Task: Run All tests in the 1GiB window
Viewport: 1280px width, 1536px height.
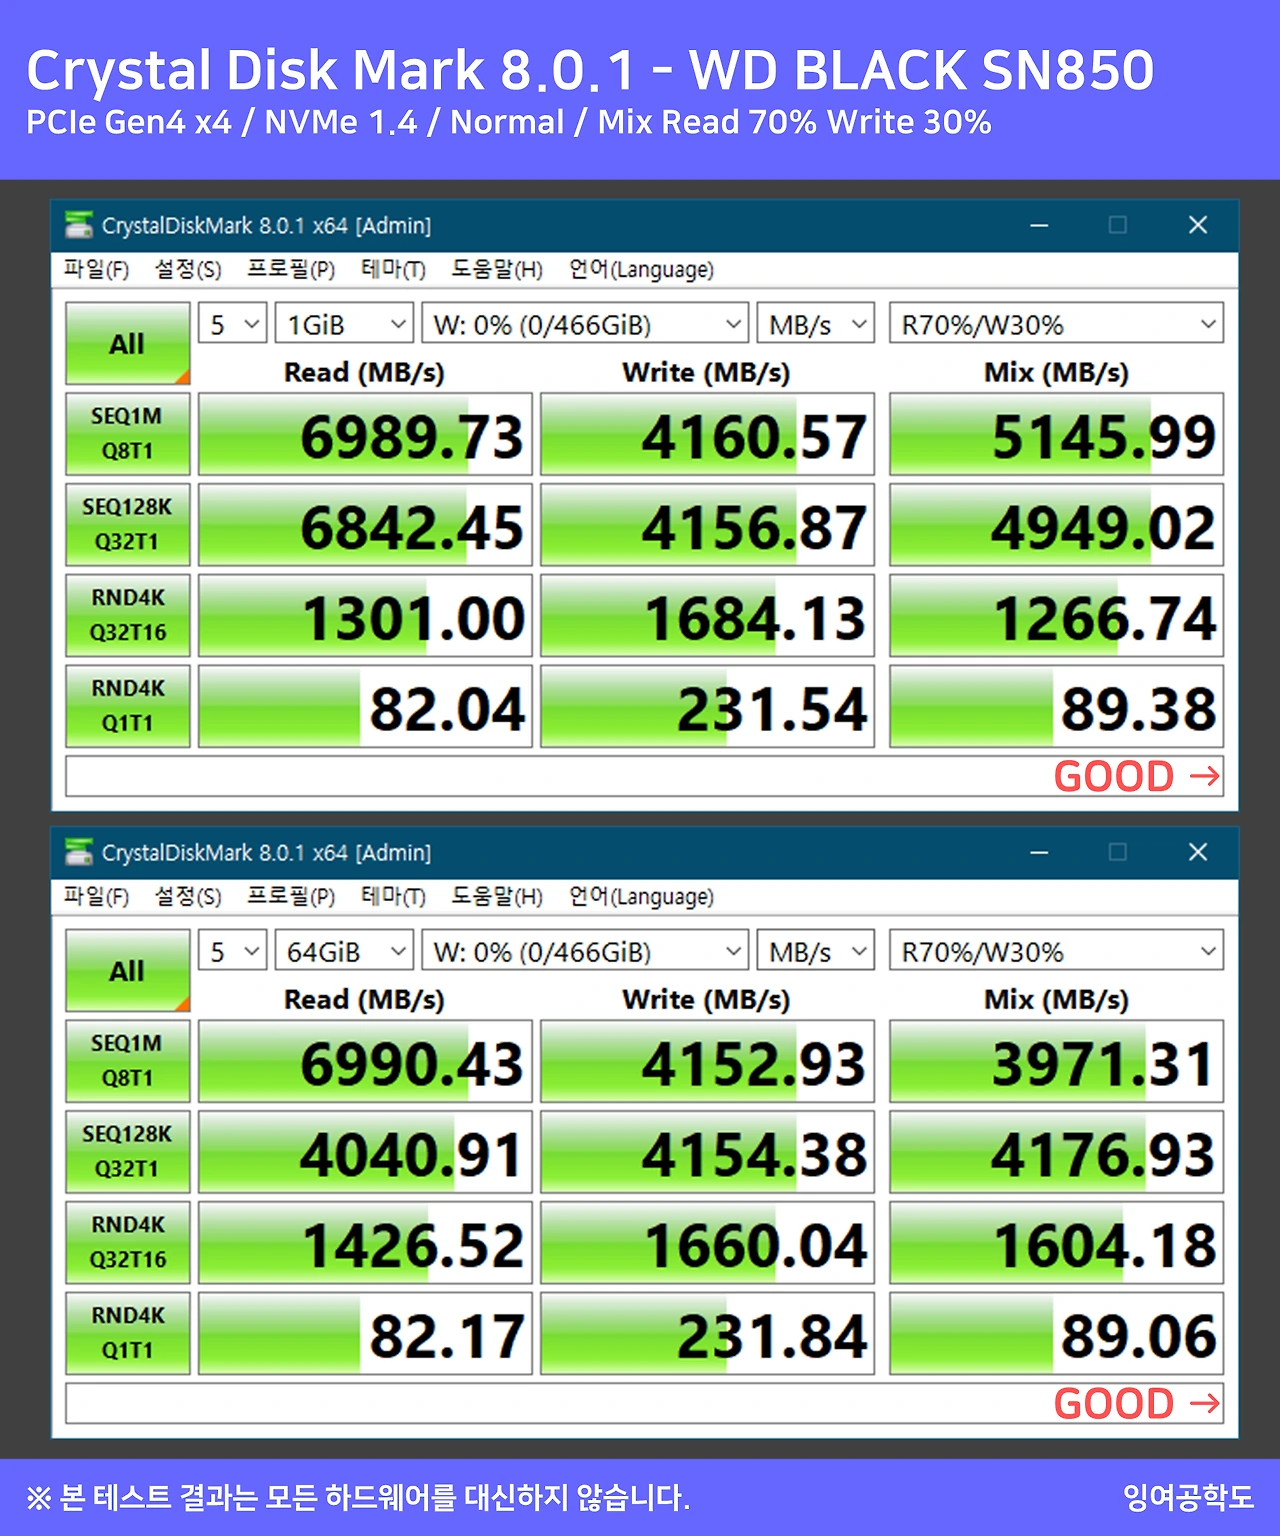Action: pos(127,343)
